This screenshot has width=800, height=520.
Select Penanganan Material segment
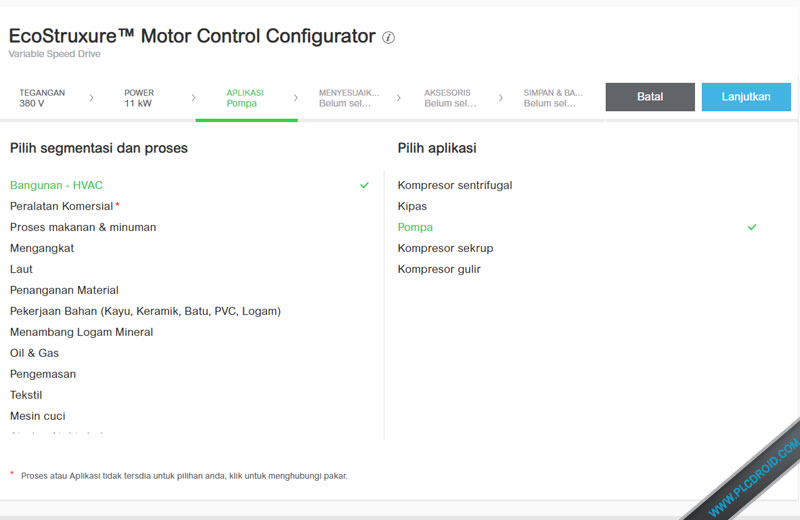(x=64, y=290)
